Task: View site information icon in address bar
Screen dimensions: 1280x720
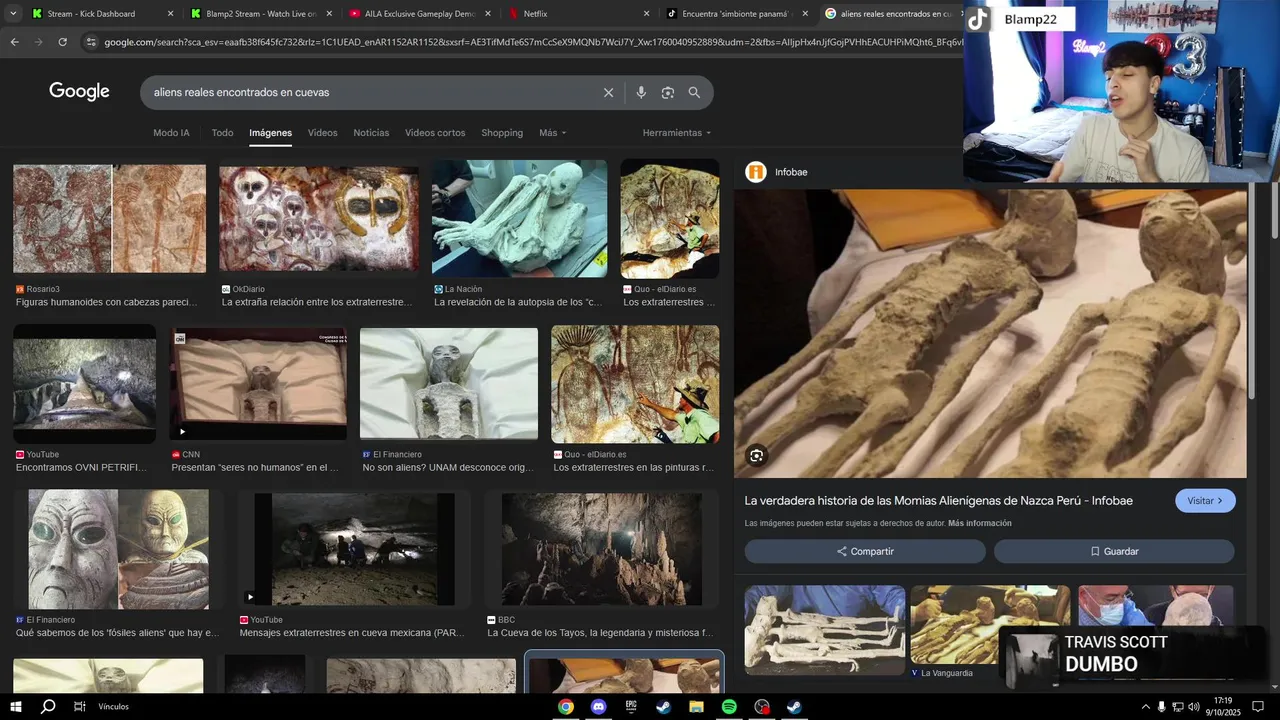Action: coord(91,42)
